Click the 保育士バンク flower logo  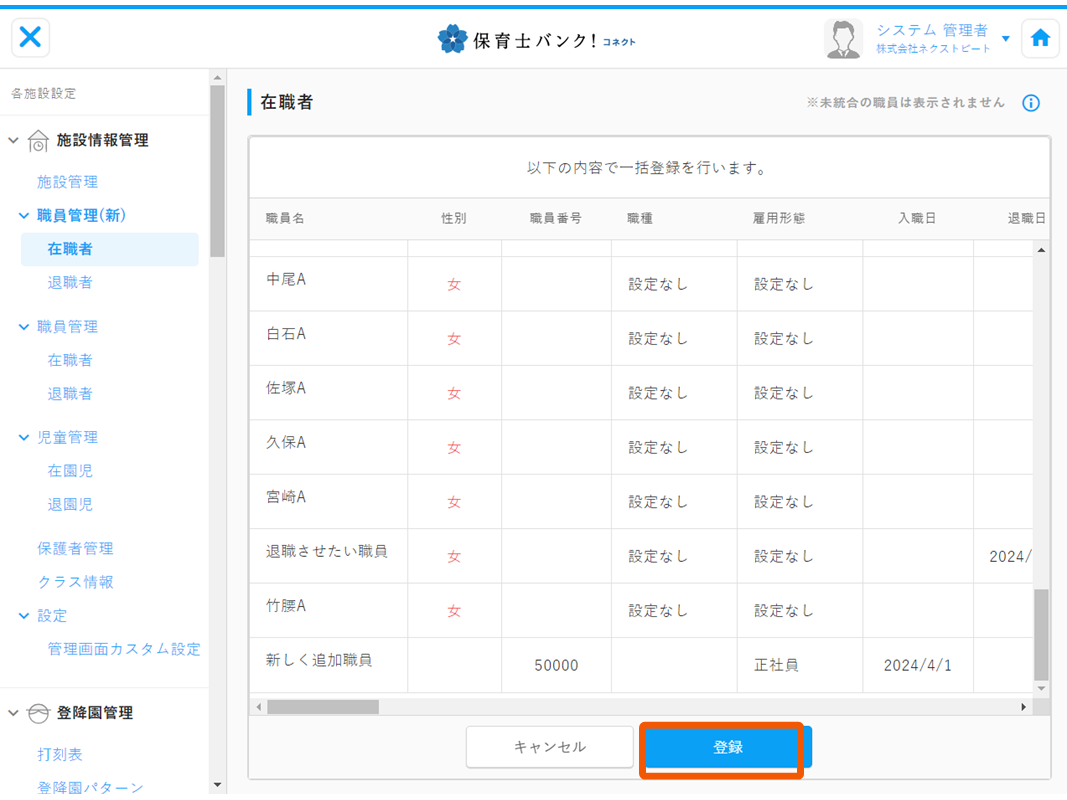(452, 39)
